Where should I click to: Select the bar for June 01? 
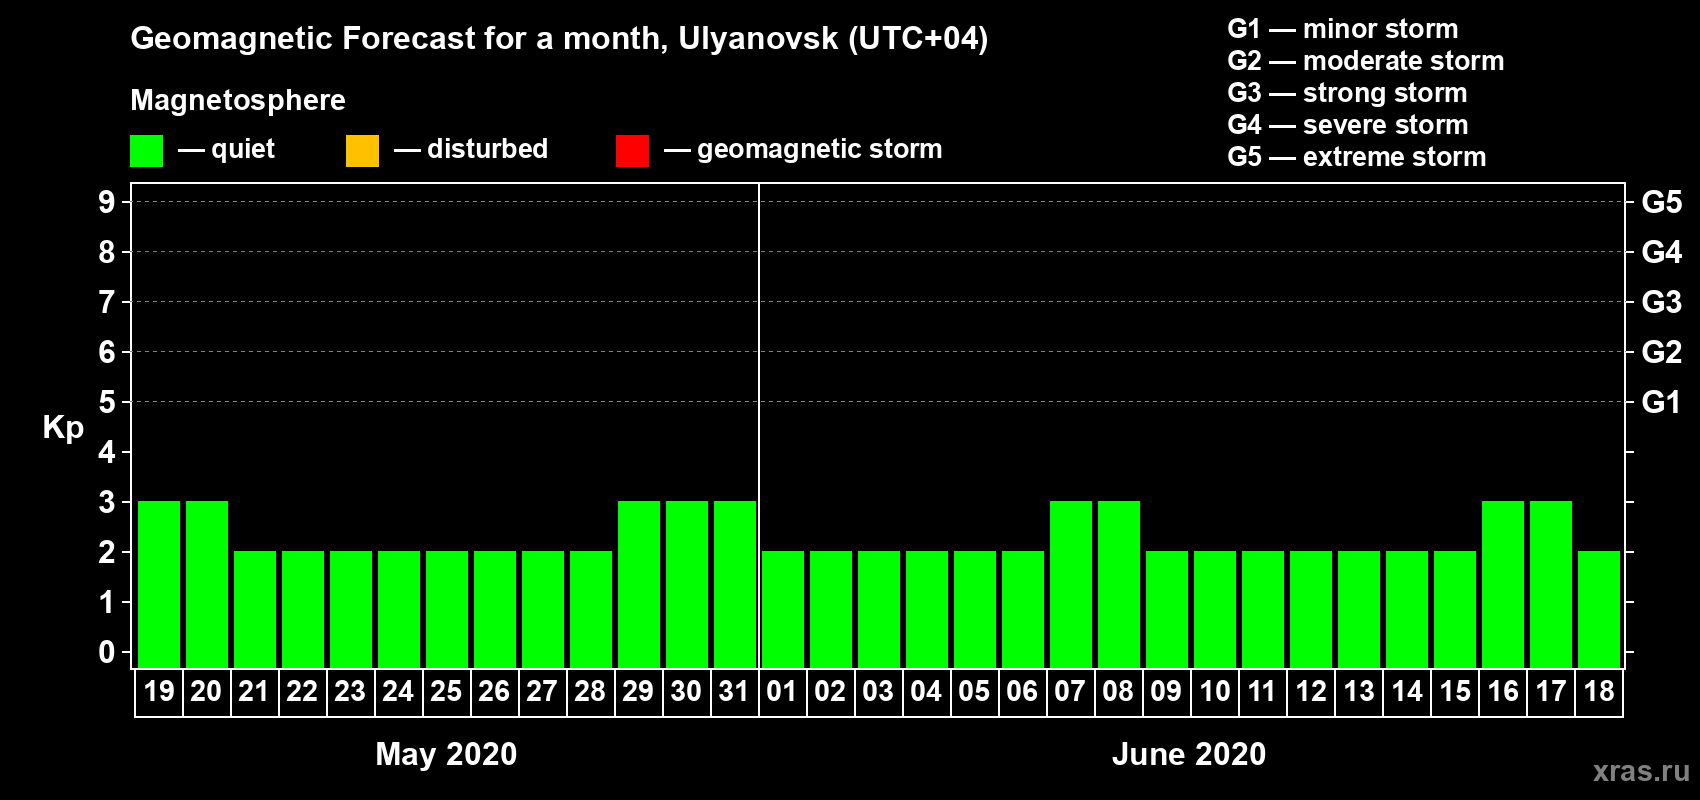pyautogui.click(x=783, y=609)
